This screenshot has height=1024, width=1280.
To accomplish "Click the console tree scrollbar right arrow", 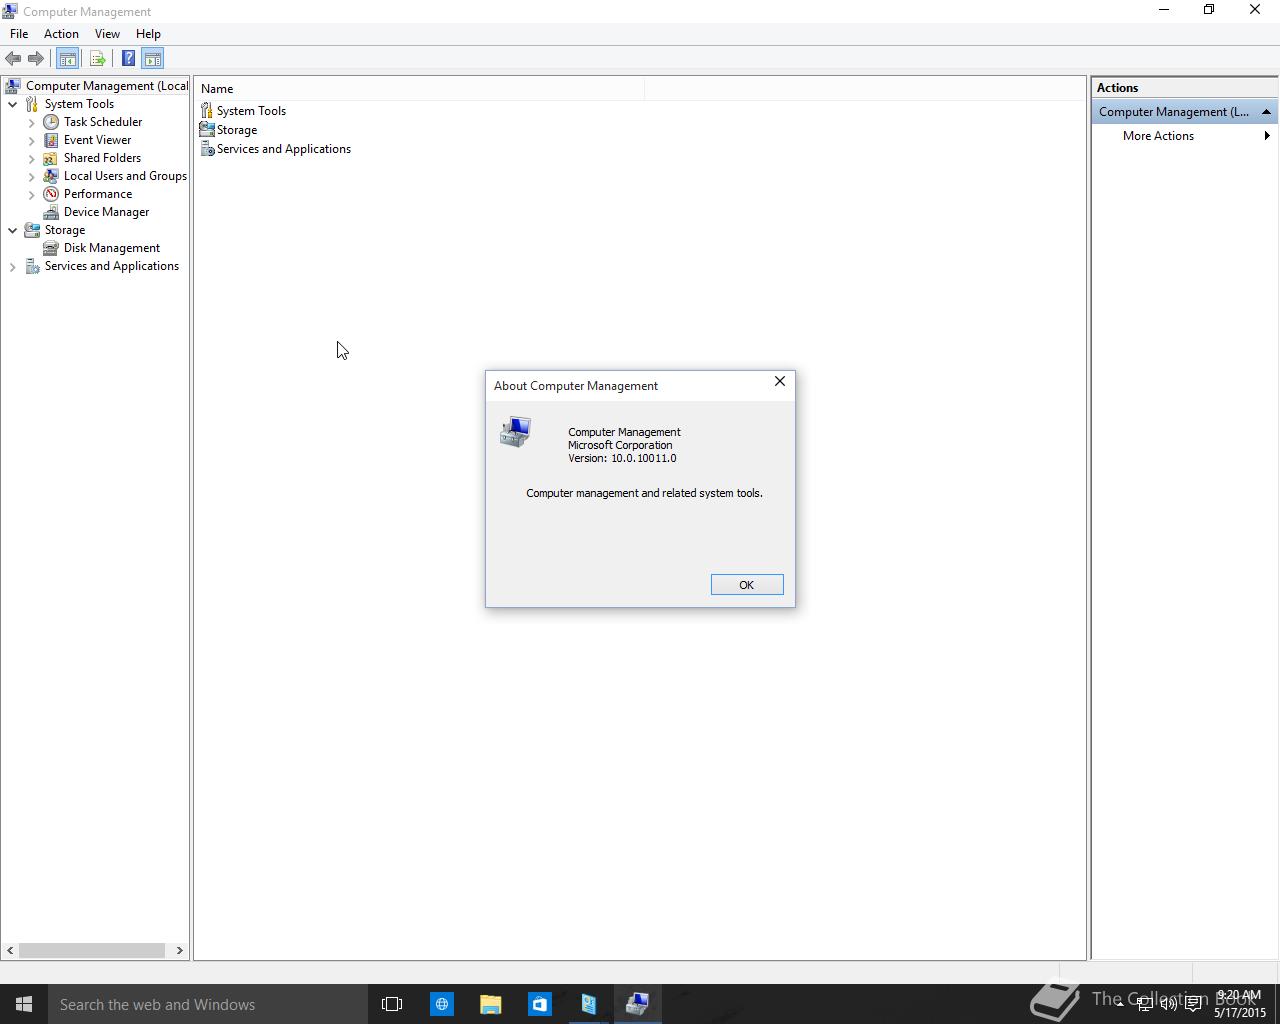I will tap(180, 950).
